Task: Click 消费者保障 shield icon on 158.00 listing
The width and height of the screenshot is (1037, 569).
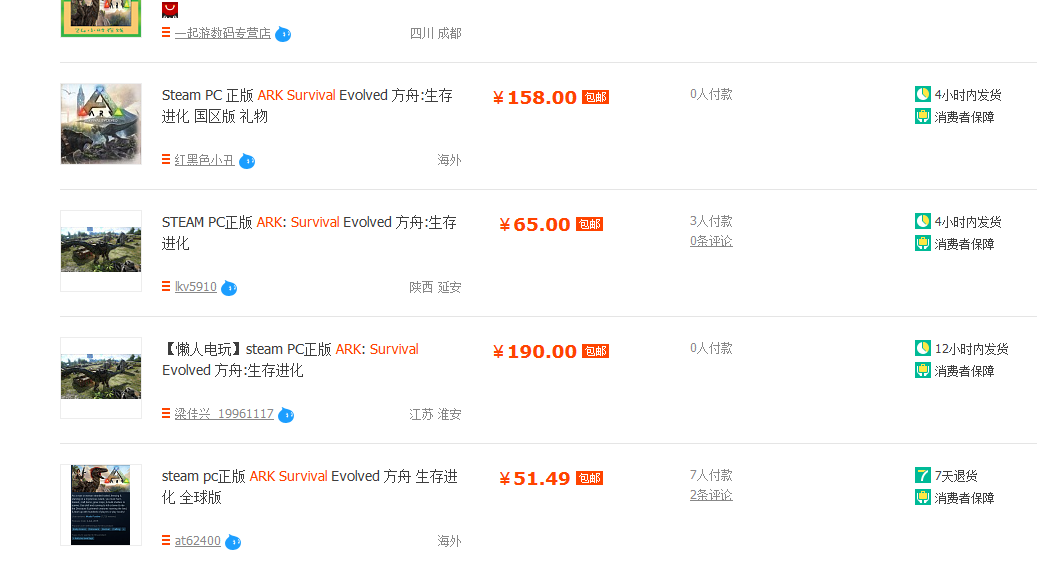Action: click(x=923, y=116)
